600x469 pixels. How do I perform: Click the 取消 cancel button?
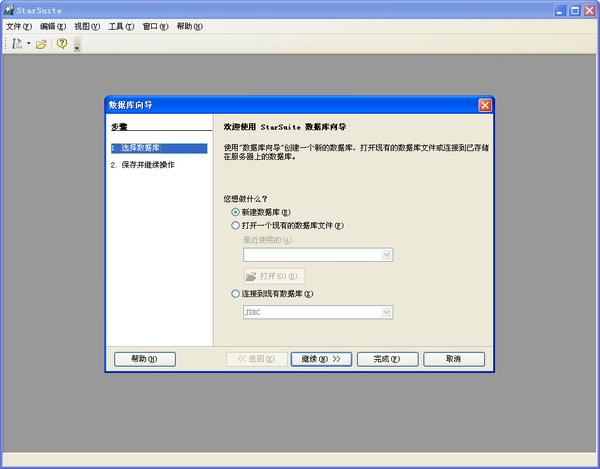[x=454, y=359]
